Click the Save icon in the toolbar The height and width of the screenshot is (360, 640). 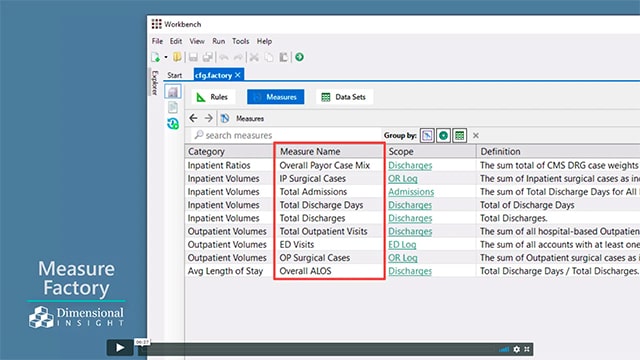pos(193,57)
